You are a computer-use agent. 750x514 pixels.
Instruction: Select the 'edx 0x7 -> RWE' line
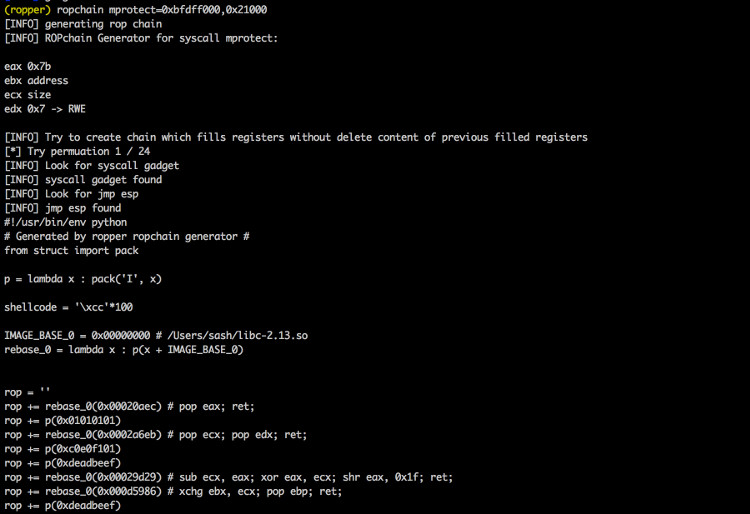[45, 109]
